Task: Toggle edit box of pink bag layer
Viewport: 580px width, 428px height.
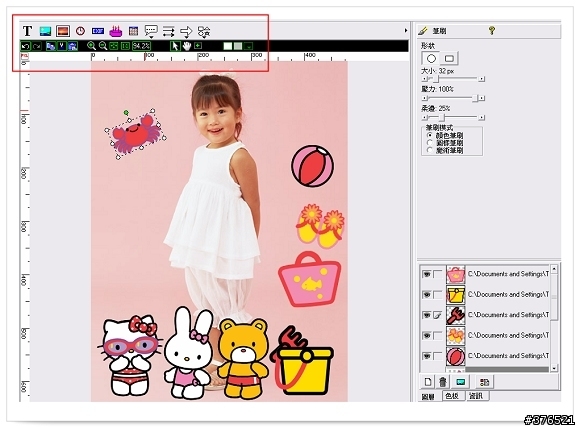Action: pyautogui.click(x=438, y=274)
